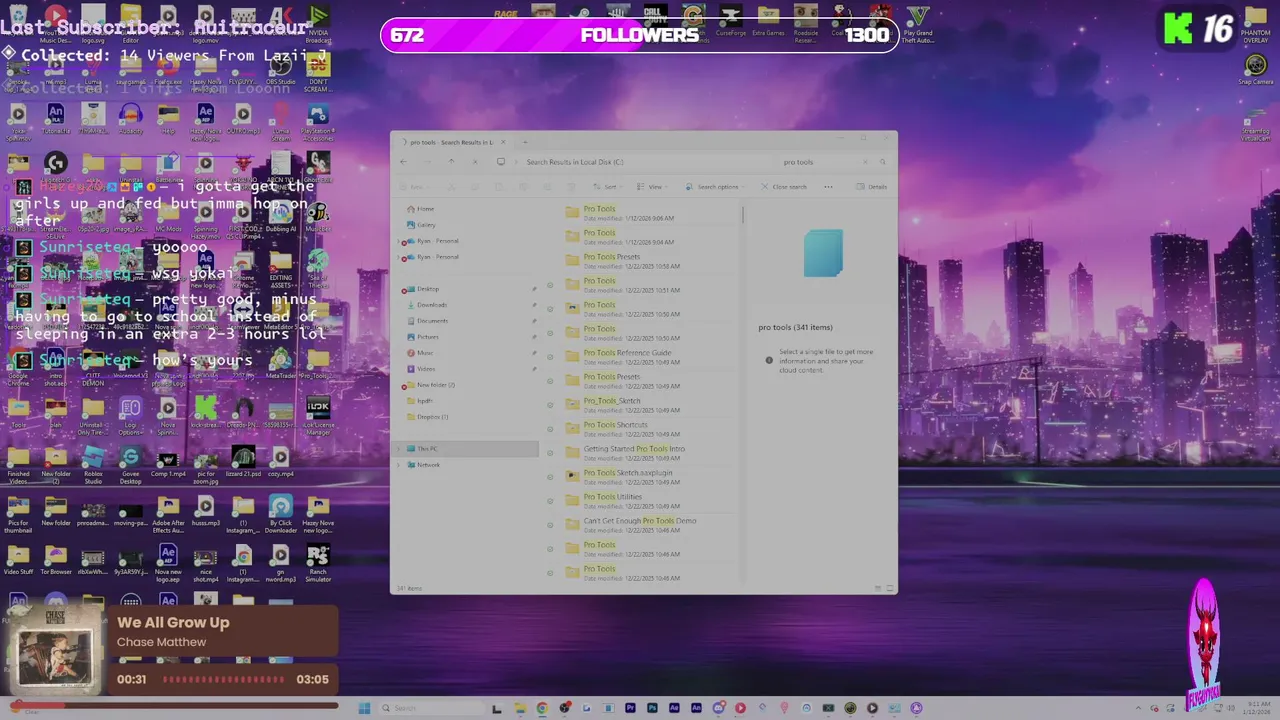The width and height of the screenshot is (1280, 720).
Task: Open the Sort dropdown in Explorer
Action: tap(607, 187)
